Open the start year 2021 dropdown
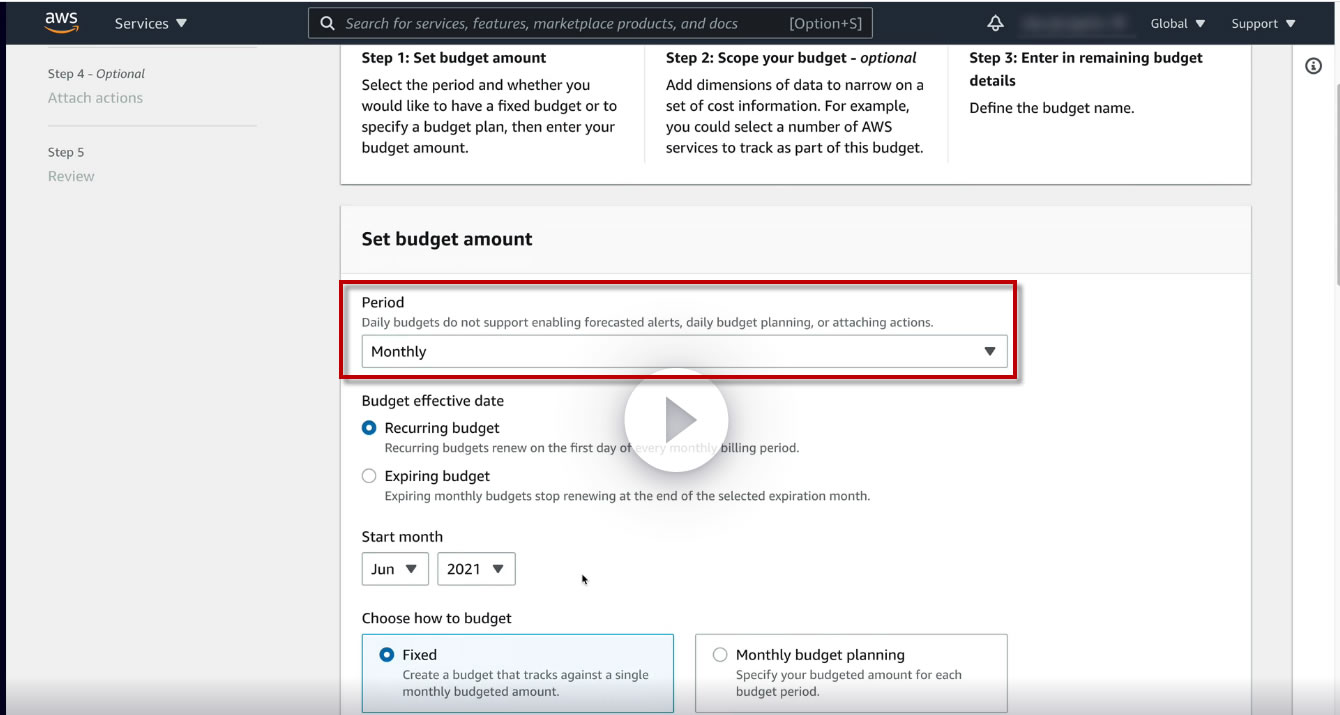1340x715 pixels. (476, 569)
